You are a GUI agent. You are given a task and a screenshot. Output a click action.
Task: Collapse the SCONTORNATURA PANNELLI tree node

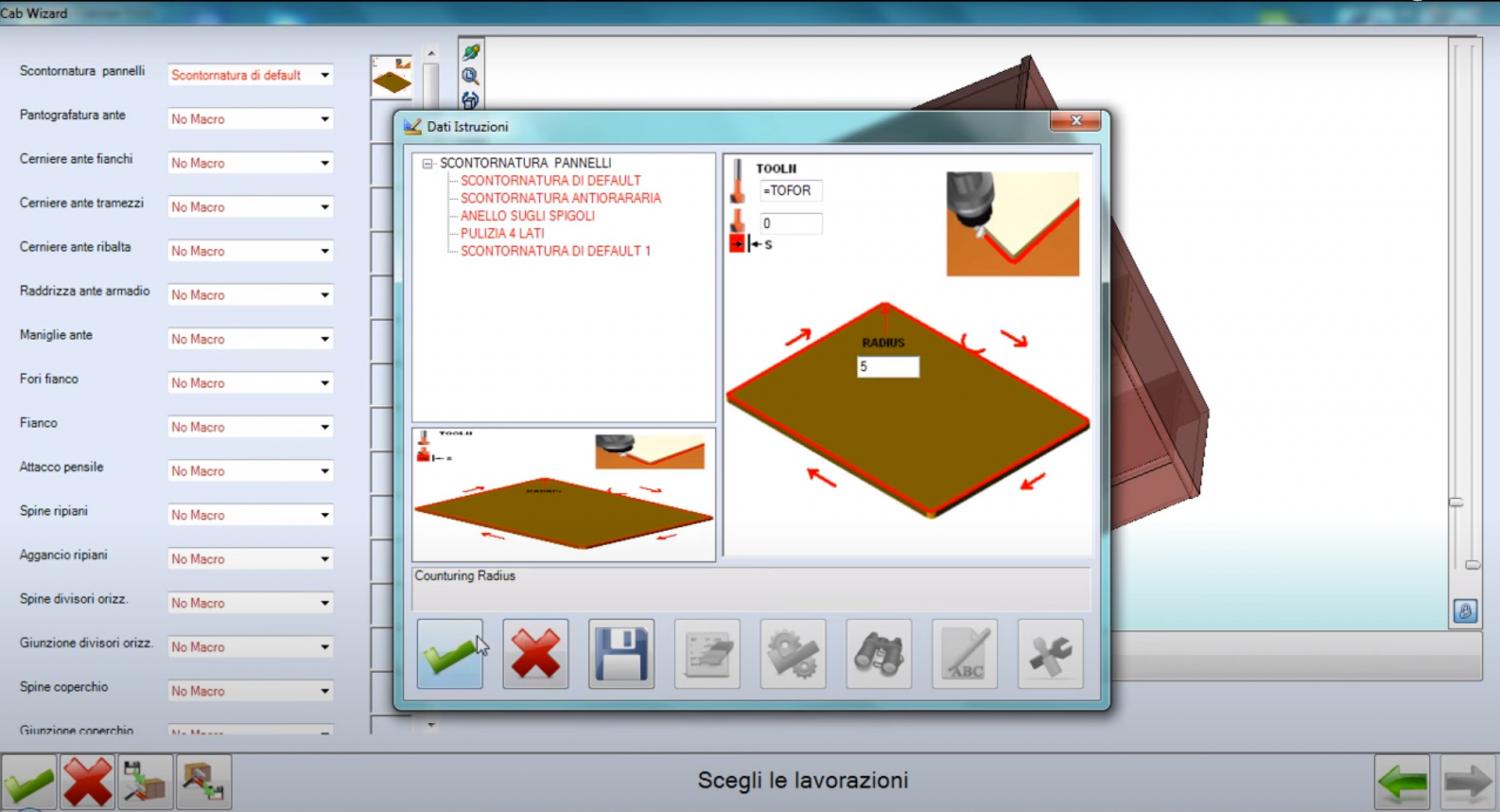pos(428,164)
